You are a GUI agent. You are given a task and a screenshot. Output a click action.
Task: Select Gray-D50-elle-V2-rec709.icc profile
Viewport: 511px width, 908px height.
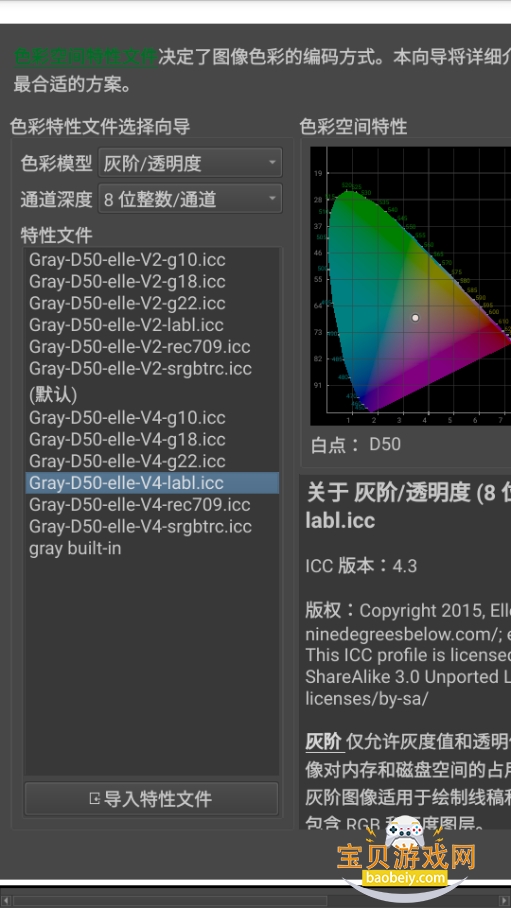click(152, 346)
